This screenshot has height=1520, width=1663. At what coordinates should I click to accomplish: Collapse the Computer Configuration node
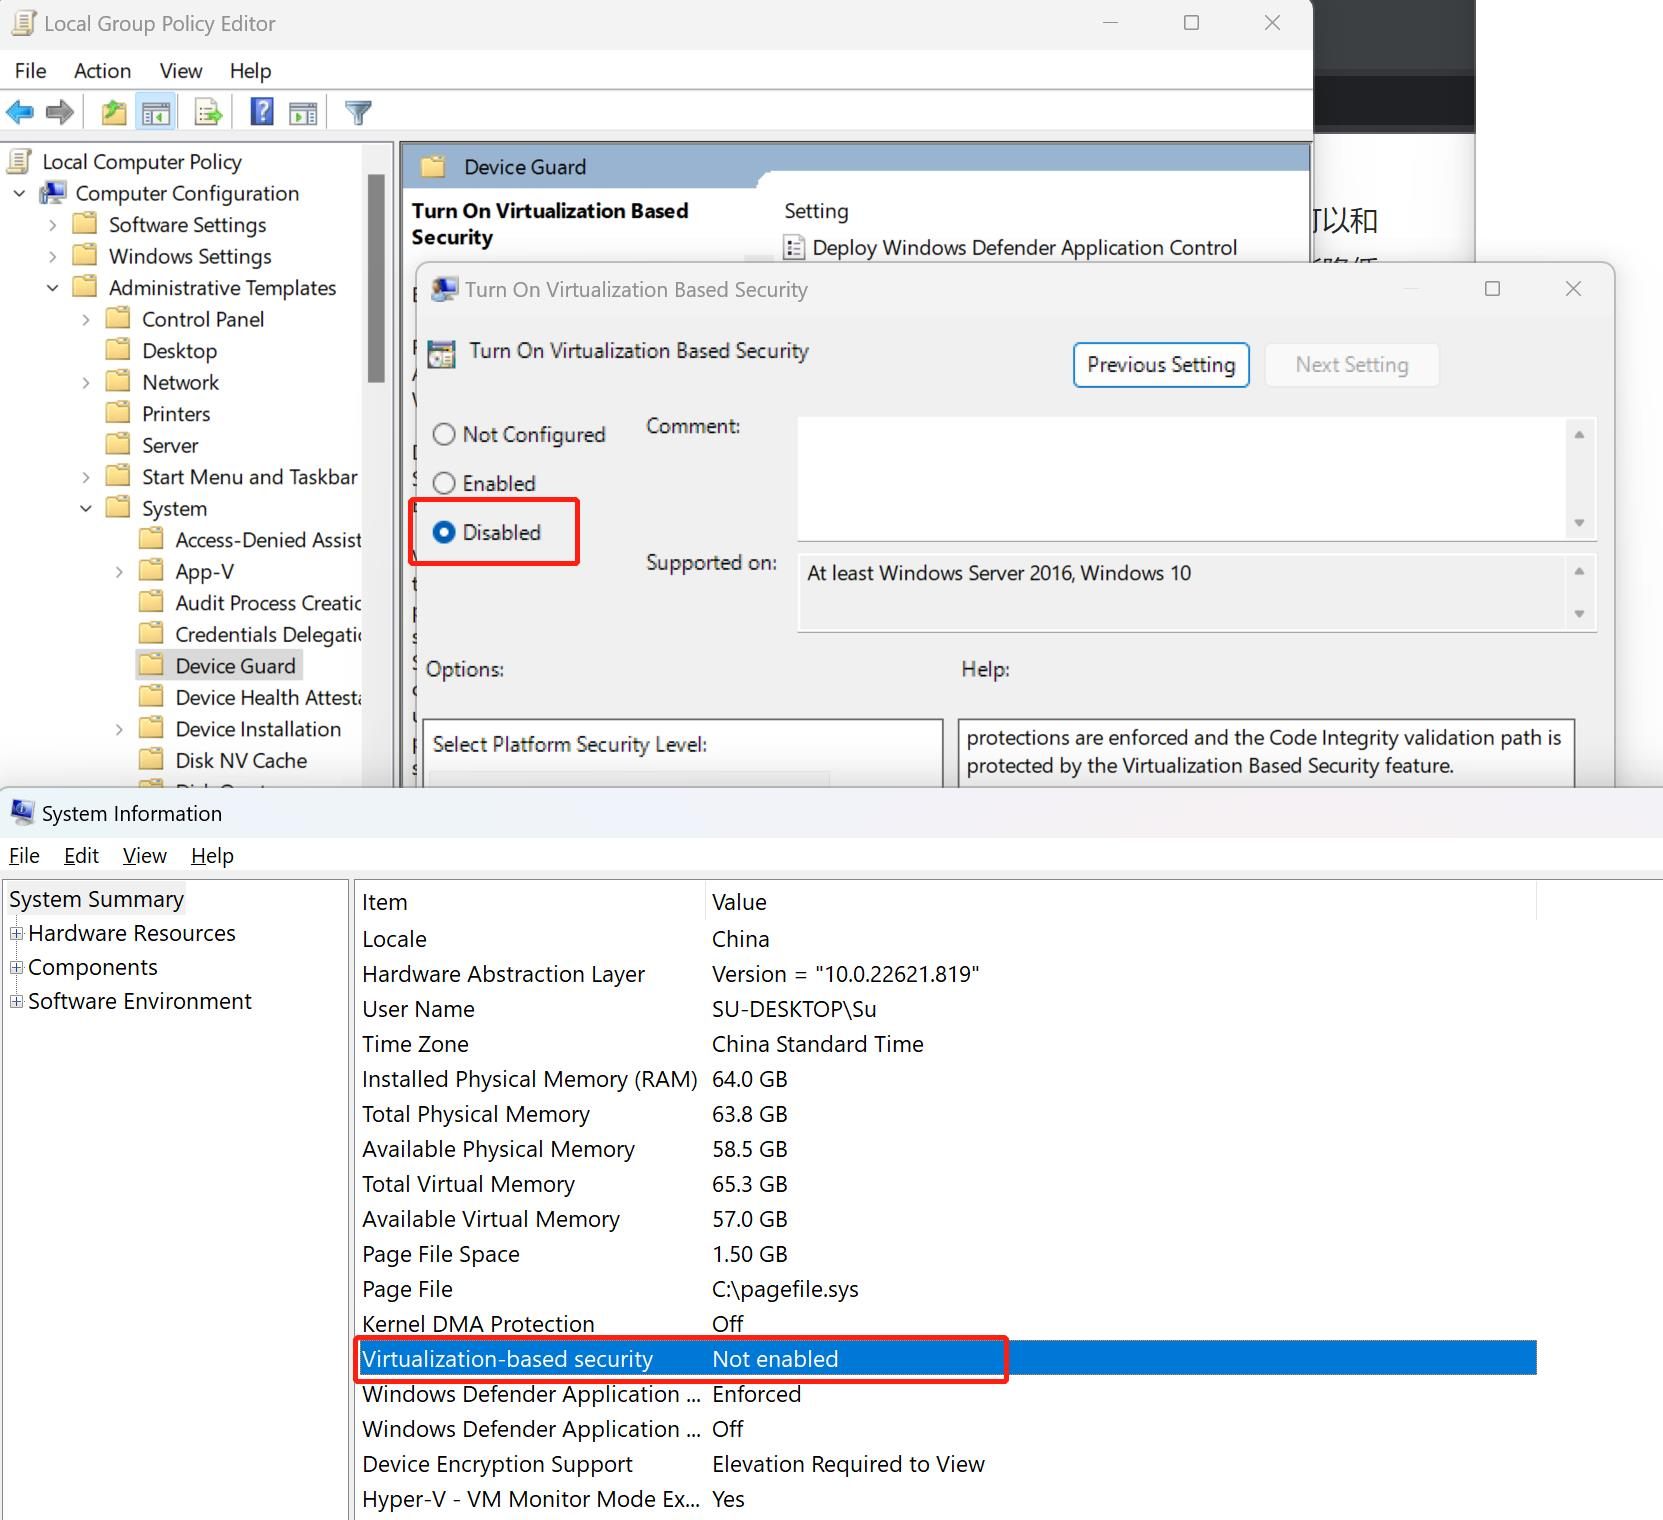click(20, 193)
